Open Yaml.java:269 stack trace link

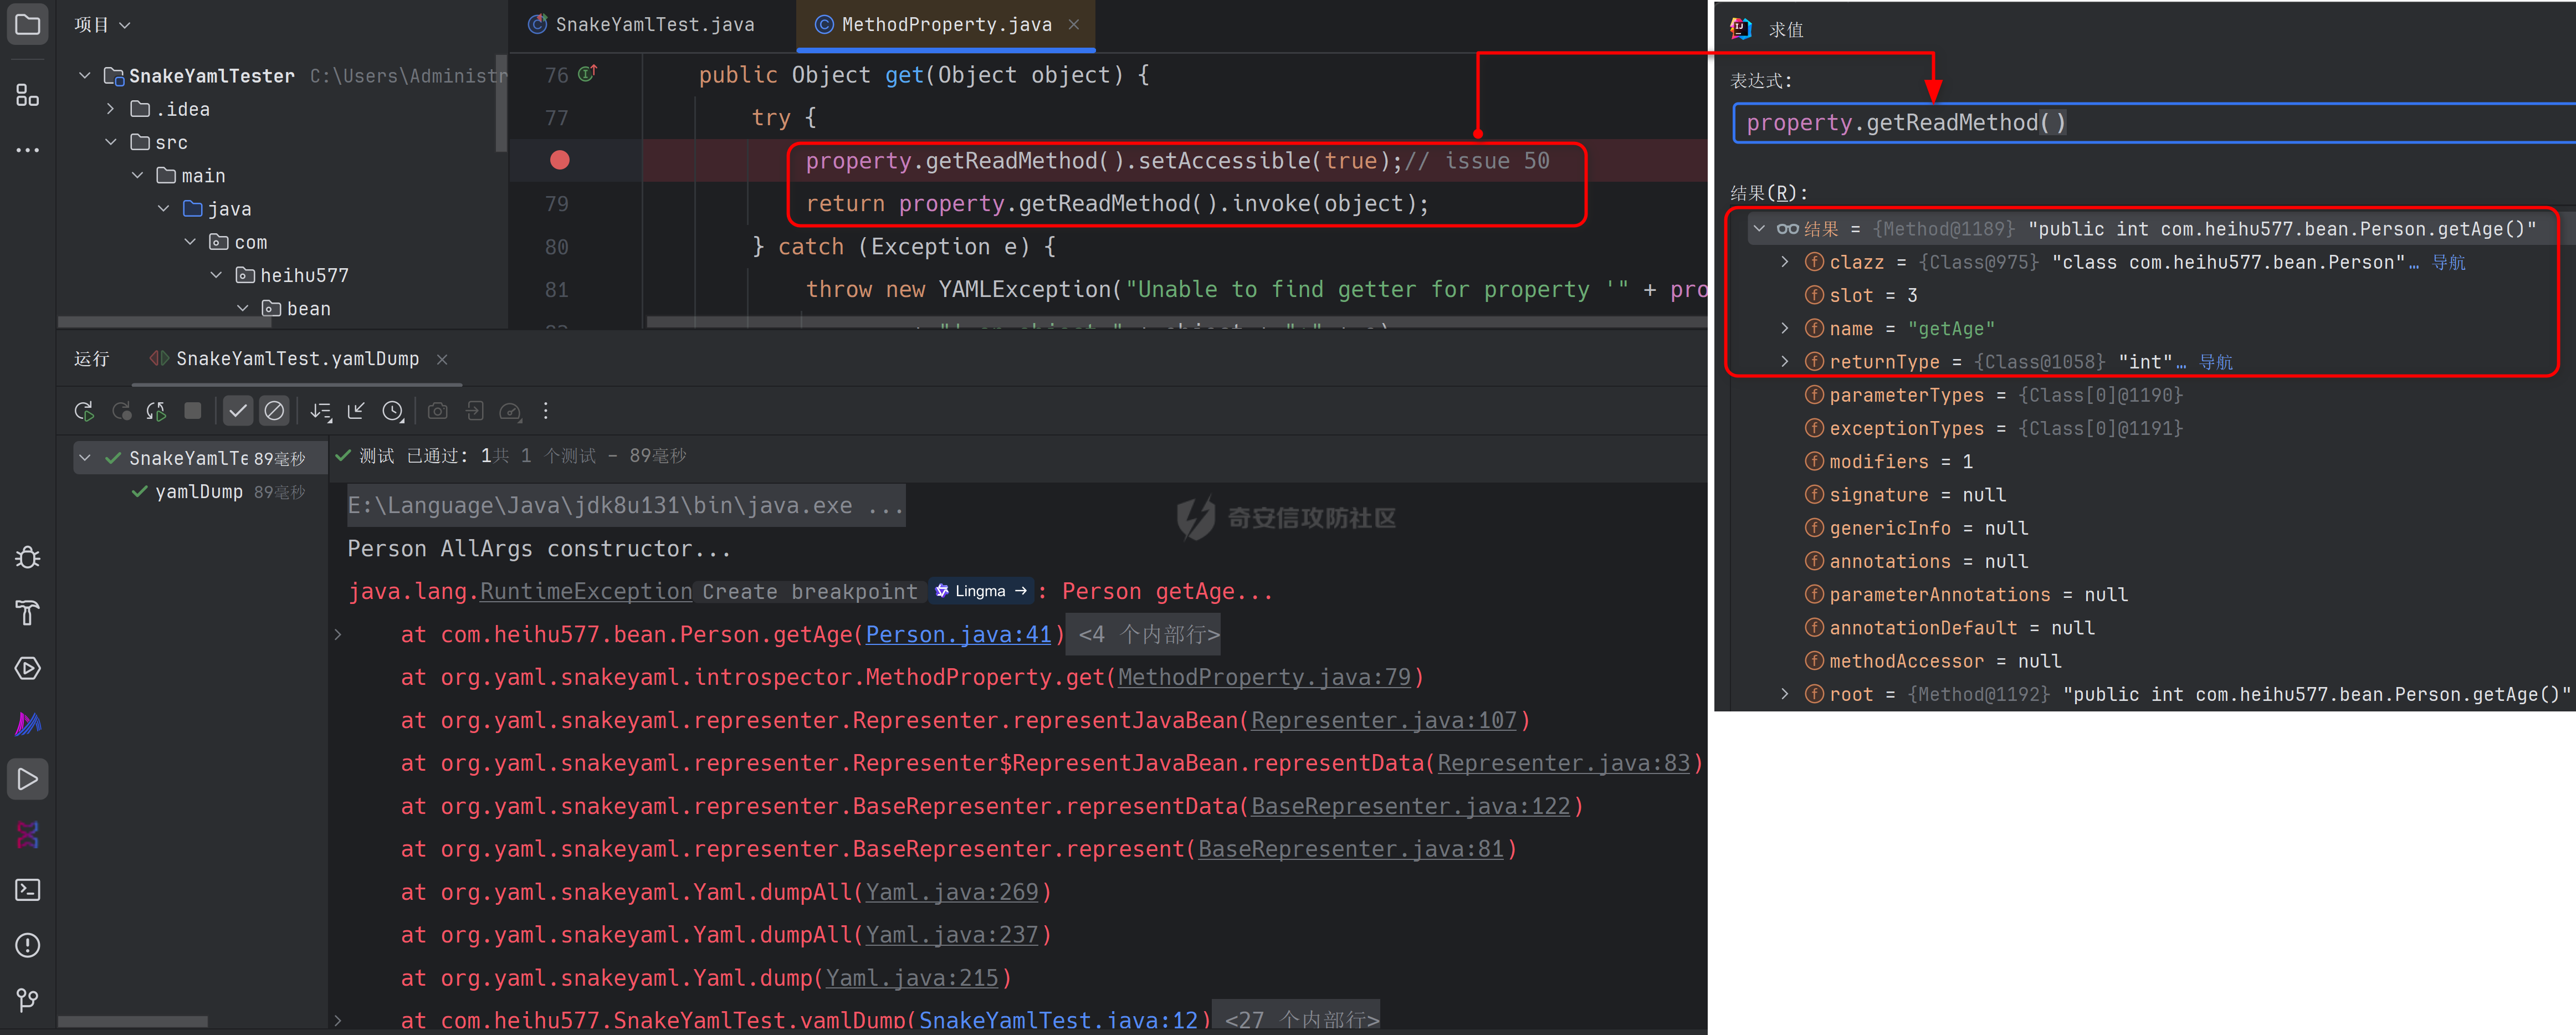[x=952, y=892]
